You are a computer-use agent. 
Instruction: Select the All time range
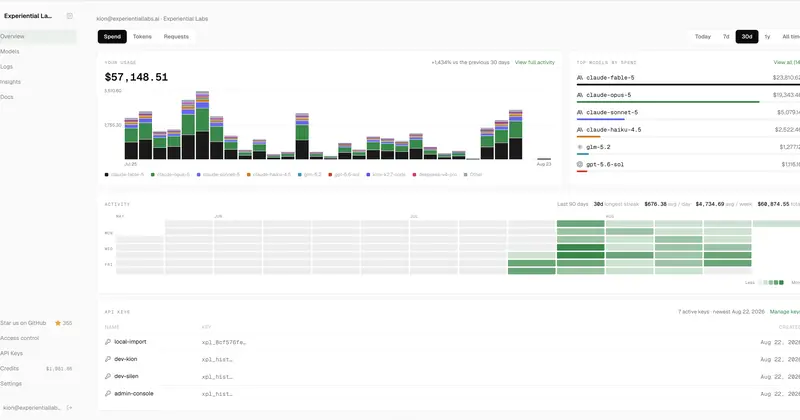(791, 37)
